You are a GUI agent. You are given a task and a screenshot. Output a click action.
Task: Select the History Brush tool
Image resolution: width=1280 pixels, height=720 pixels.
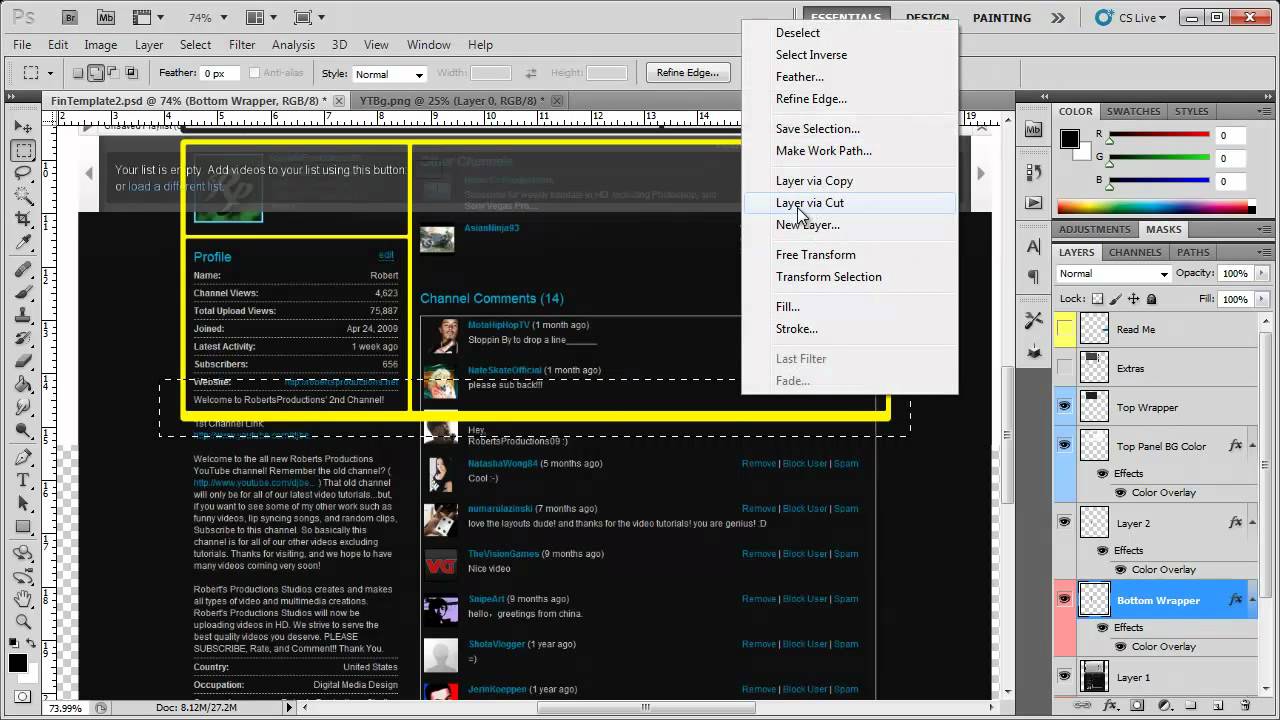click(x=23, y=339)
